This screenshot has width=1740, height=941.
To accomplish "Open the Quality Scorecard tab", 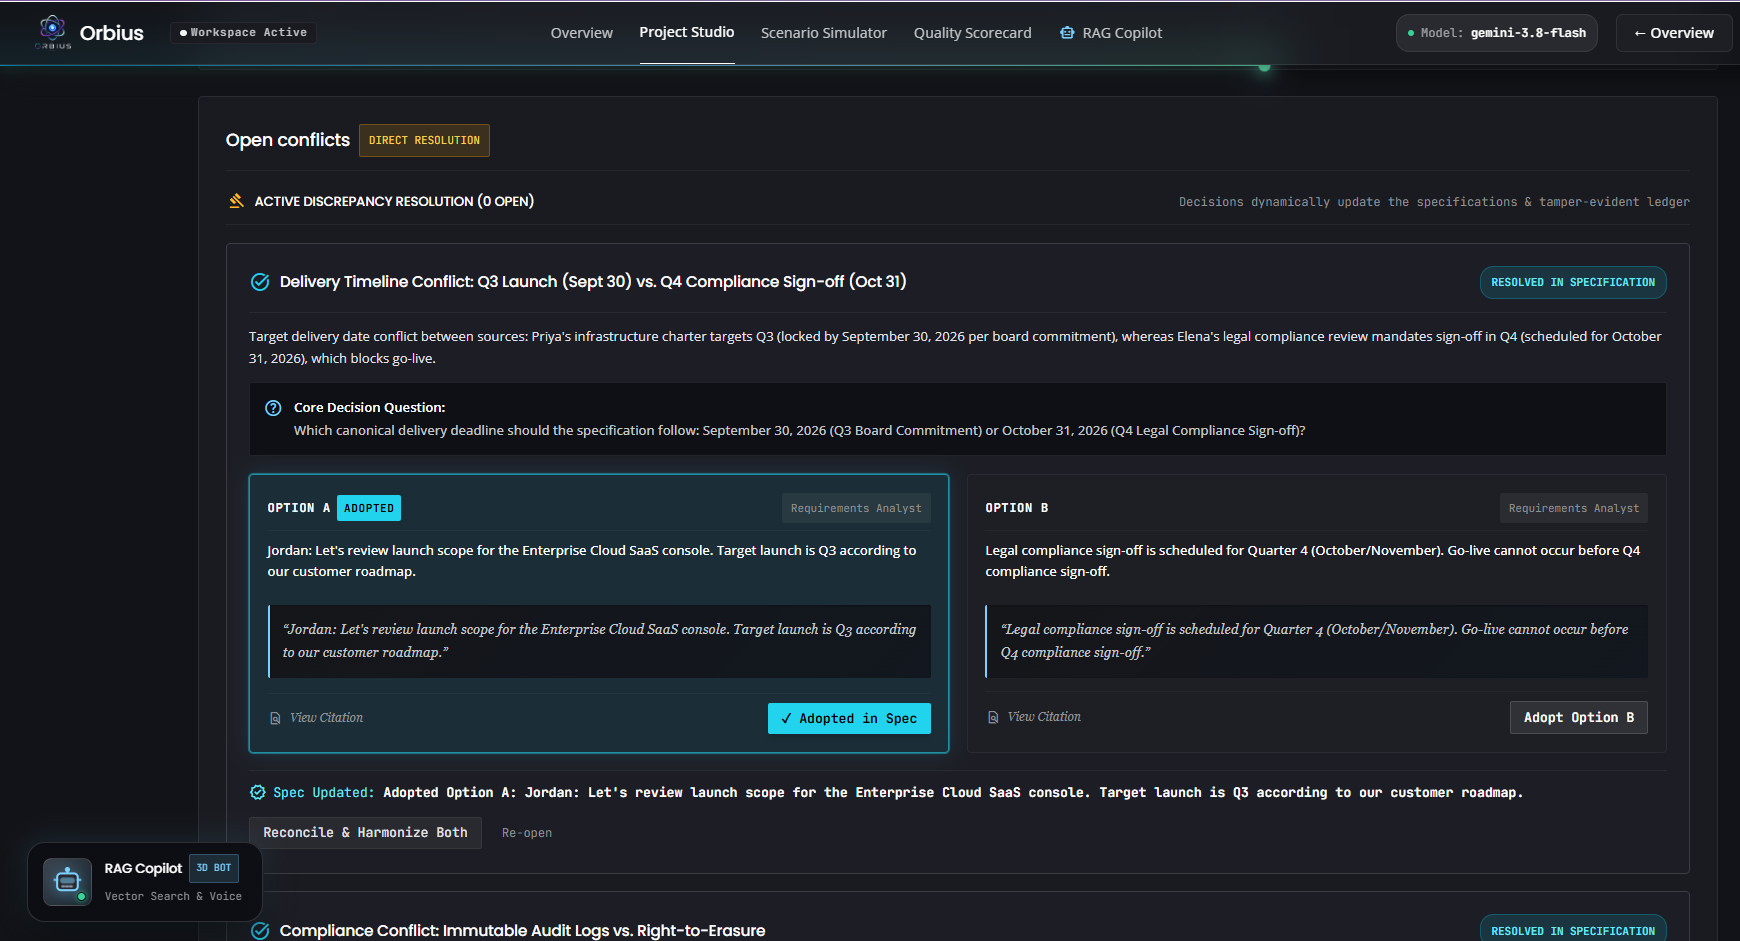I will click(x=973, y=33).
